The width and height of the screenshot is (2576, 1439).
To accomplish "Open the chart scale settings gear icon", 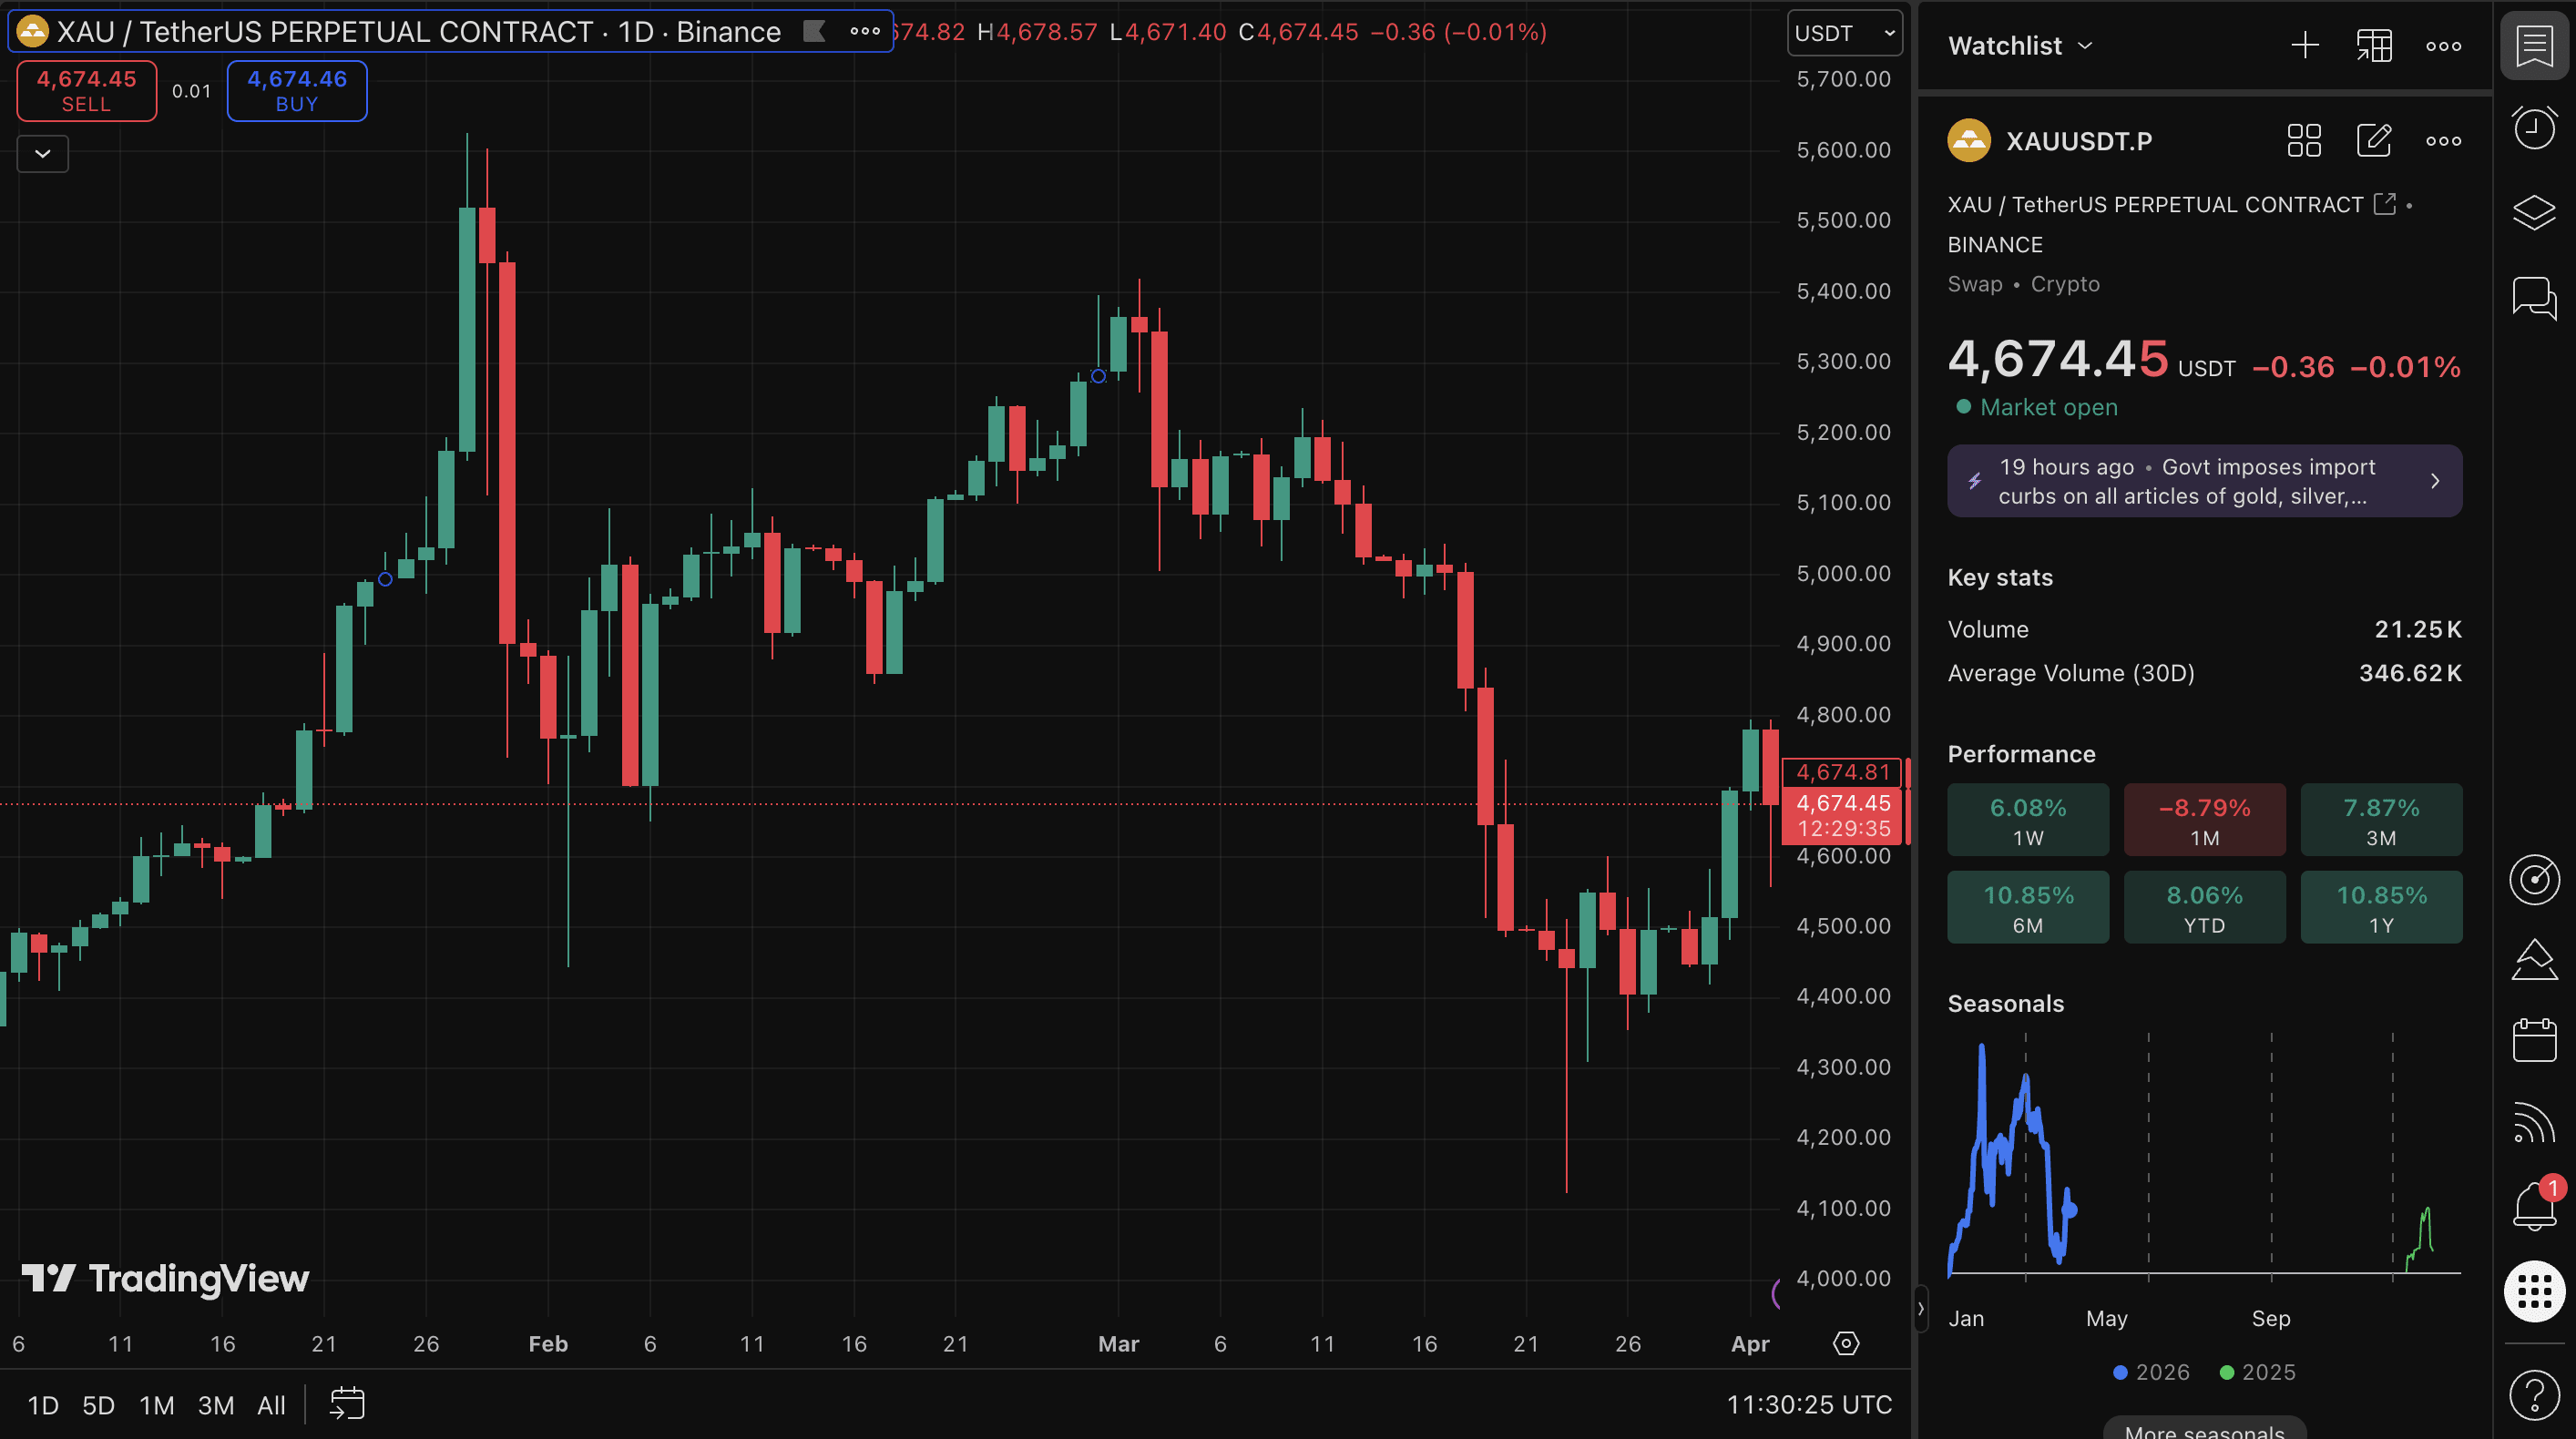I will [x=1846, y=1343].
